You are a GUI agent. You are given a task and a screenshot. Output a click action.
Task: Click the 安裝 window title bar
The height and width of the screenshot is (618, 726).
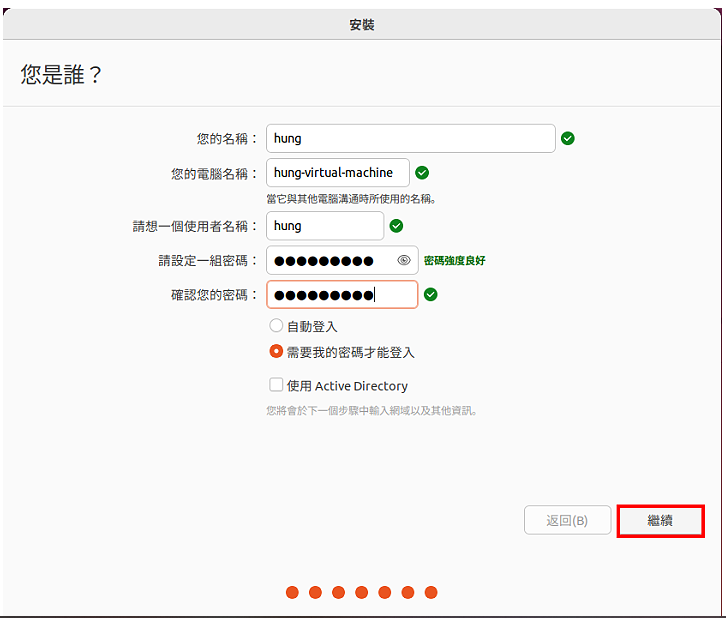tap(362, 25)
